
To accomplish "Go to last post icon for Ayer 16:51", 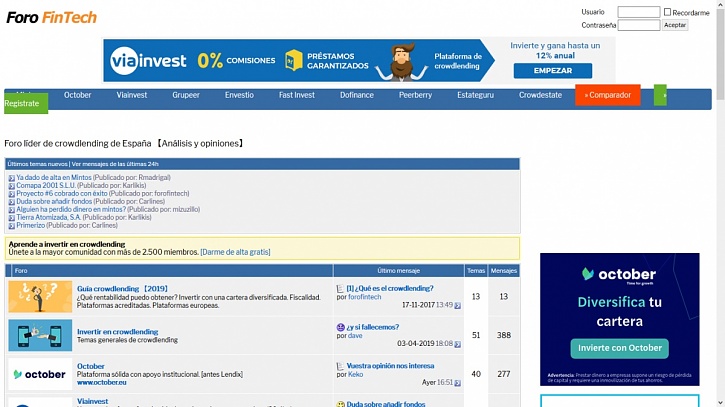I will click(x=457, y=383).
